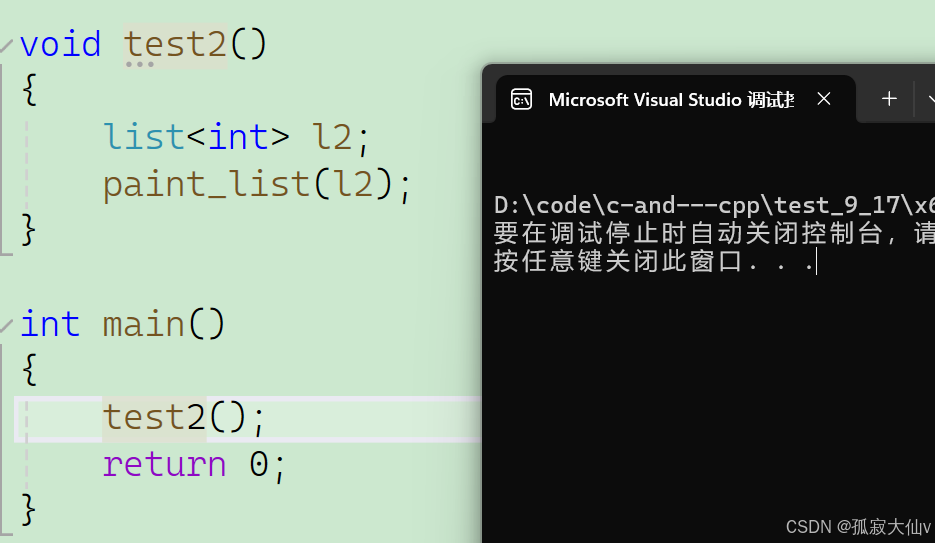Click the console icon on terminal tab
The image size is (935, 543).
point(521,99)
